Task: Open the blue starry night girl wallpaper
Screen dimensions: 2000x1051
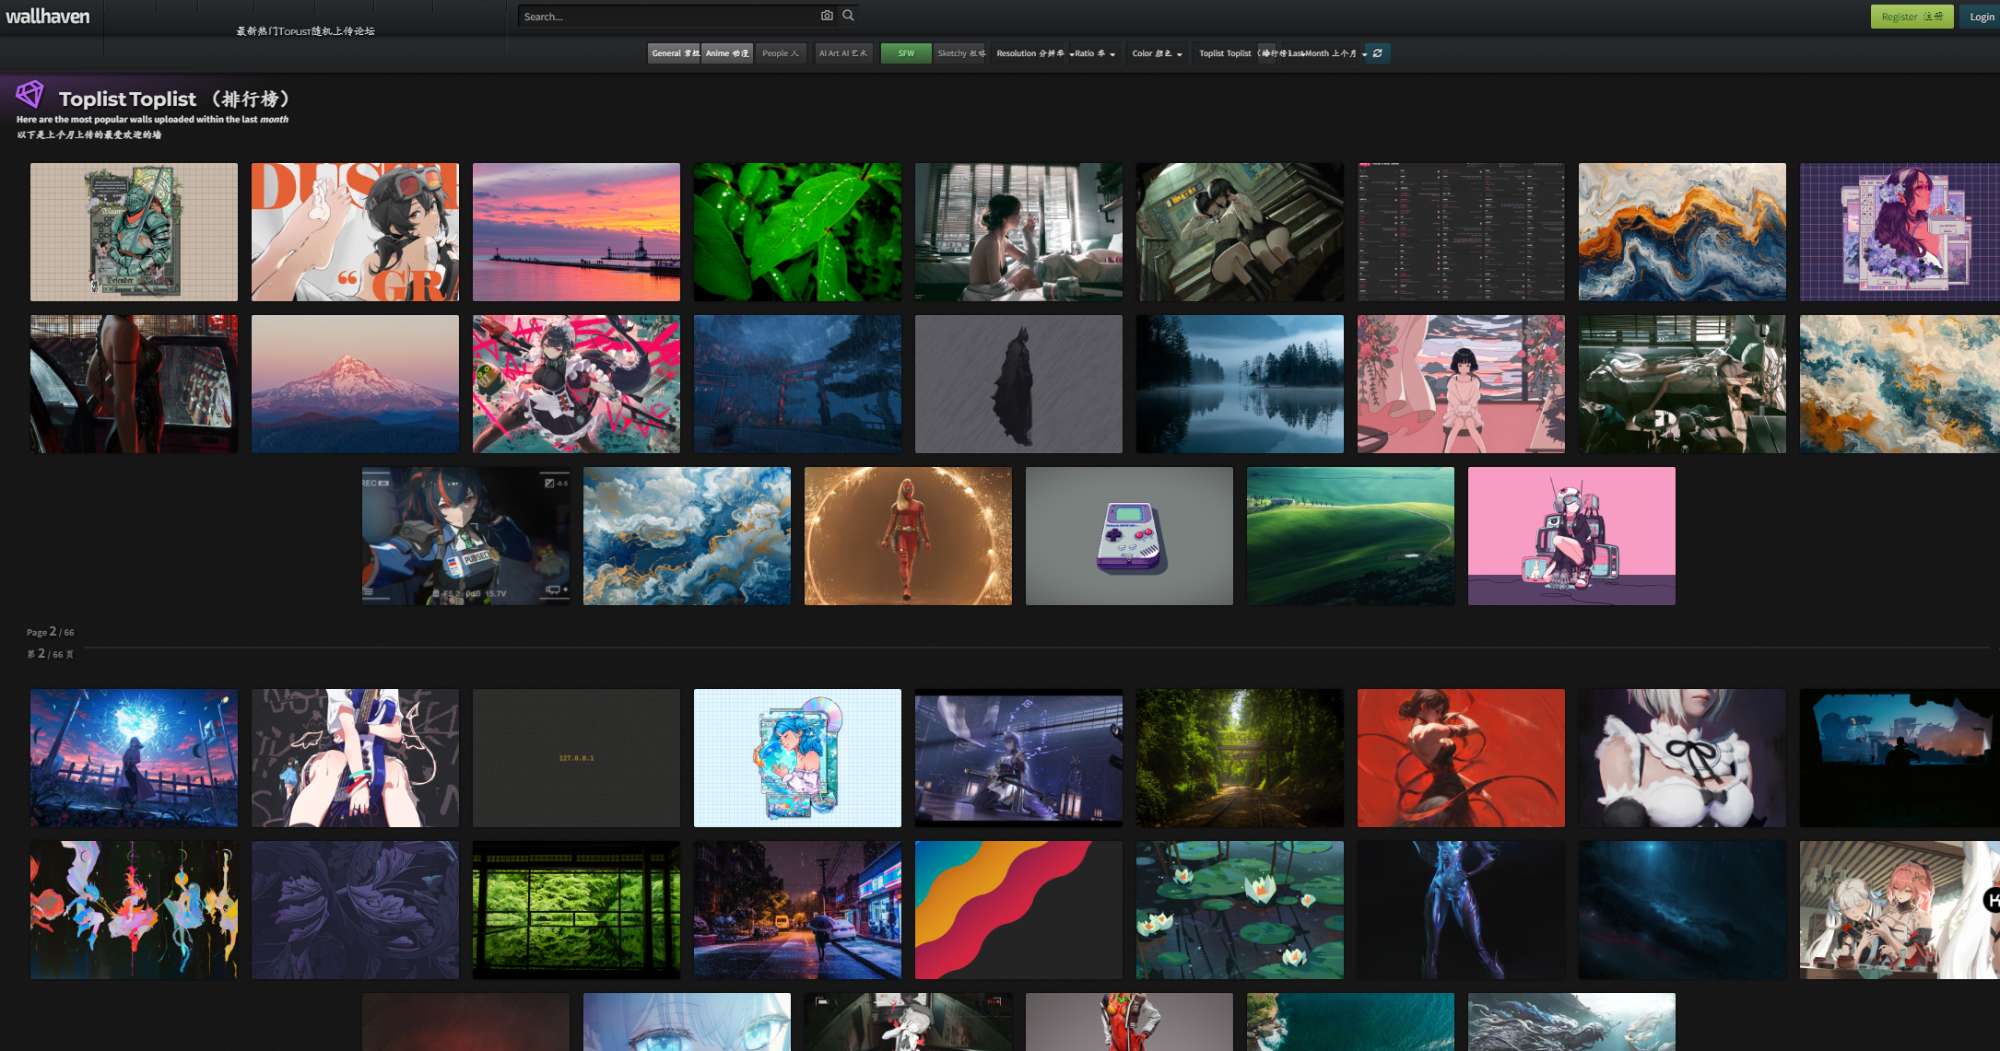Action: 134,758
